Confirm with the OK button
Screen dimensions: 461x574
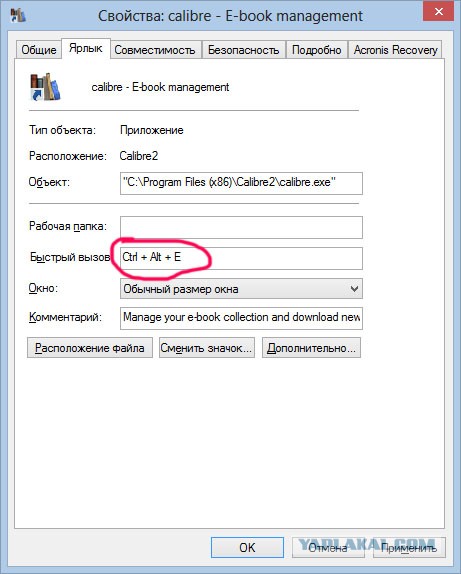point(247,547)
